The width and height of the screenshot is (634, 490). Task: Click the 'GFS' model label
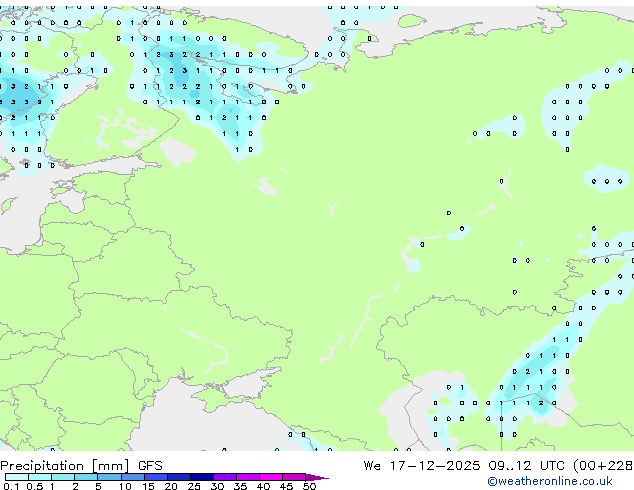click(150, 466)
